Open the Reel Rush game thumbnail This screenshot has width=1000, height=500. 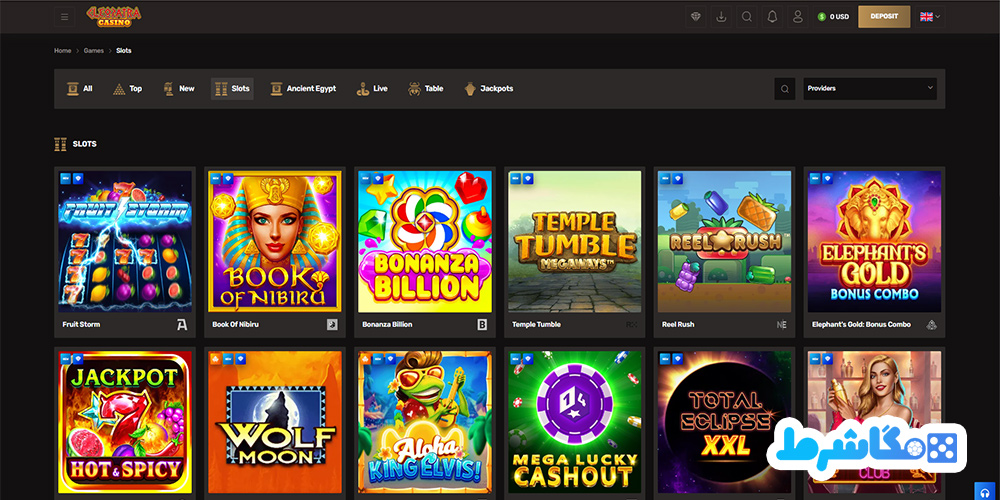724,241
